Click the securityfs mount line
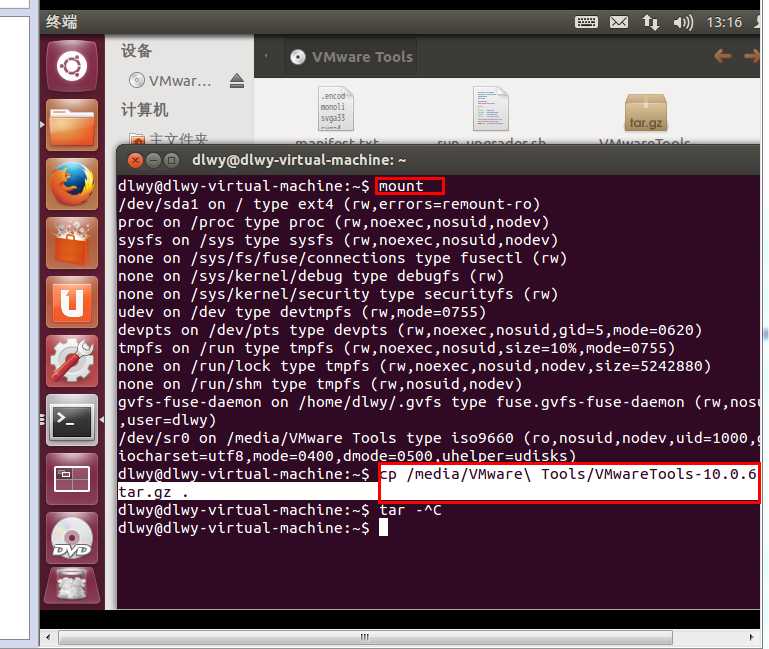Image resolution: width=769 pixels, height=649 pixels. [338, 294]
